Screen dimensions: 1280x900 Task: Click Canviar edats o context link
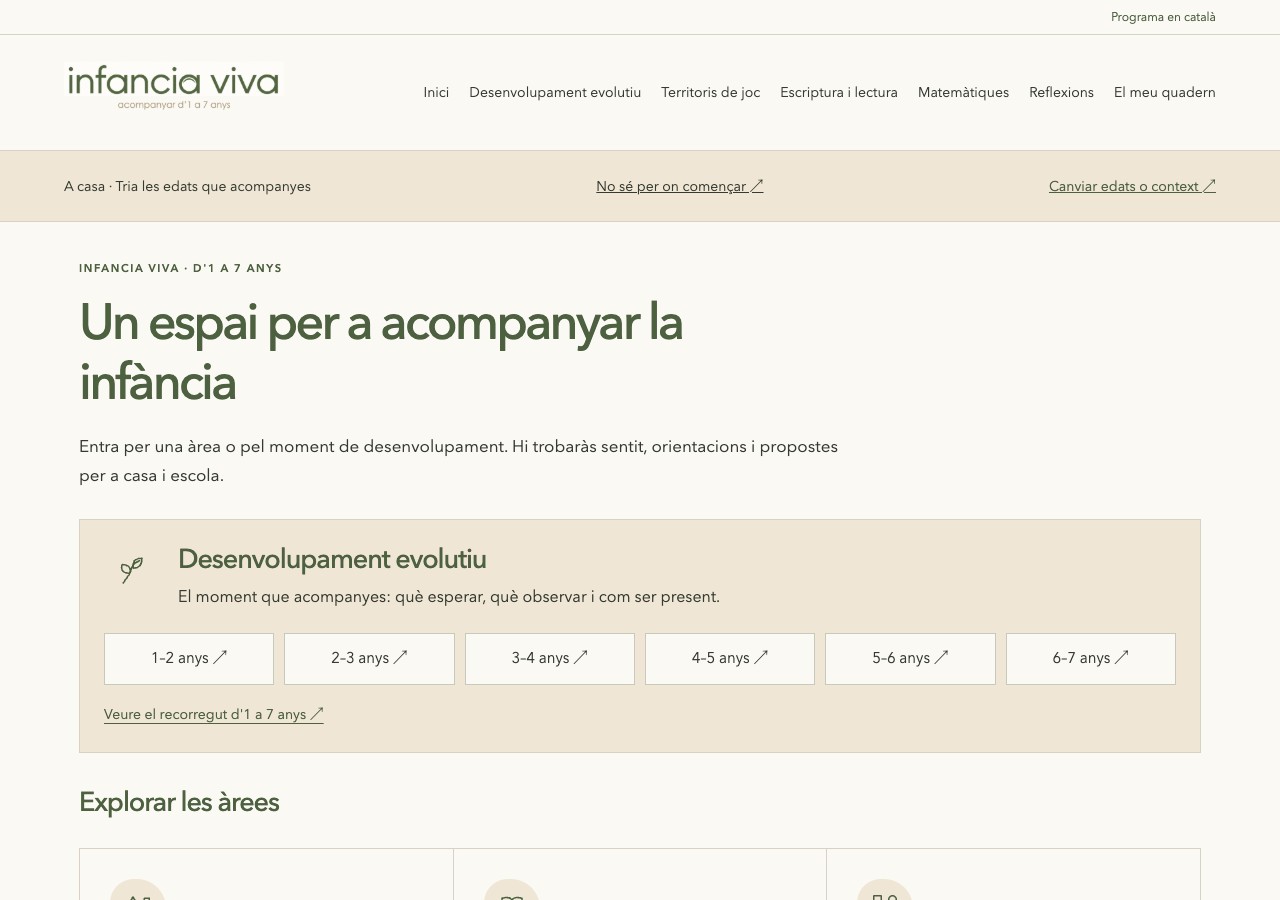pos(1132,186)
